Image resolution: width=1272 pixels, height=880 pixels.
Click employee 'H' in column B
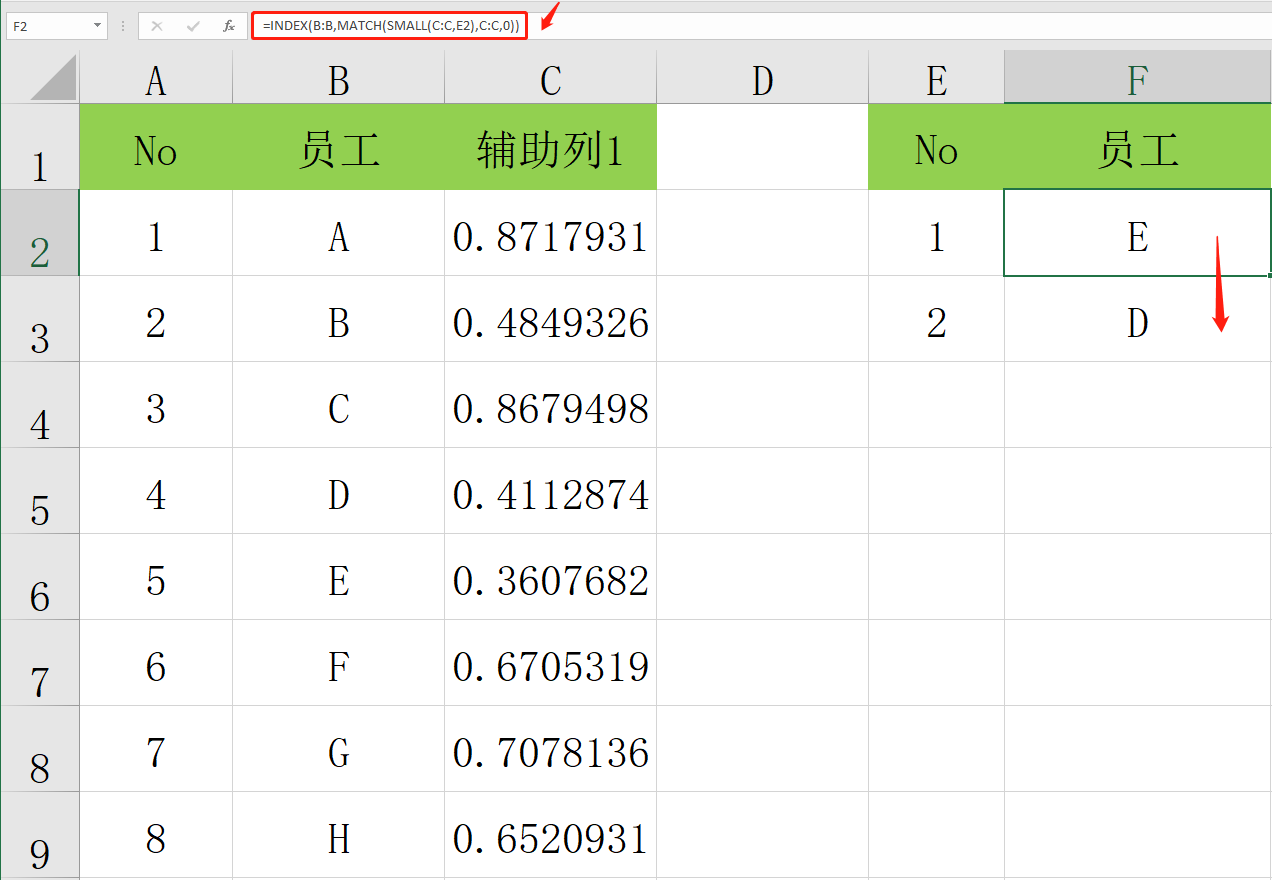click(x=339, y=835)
